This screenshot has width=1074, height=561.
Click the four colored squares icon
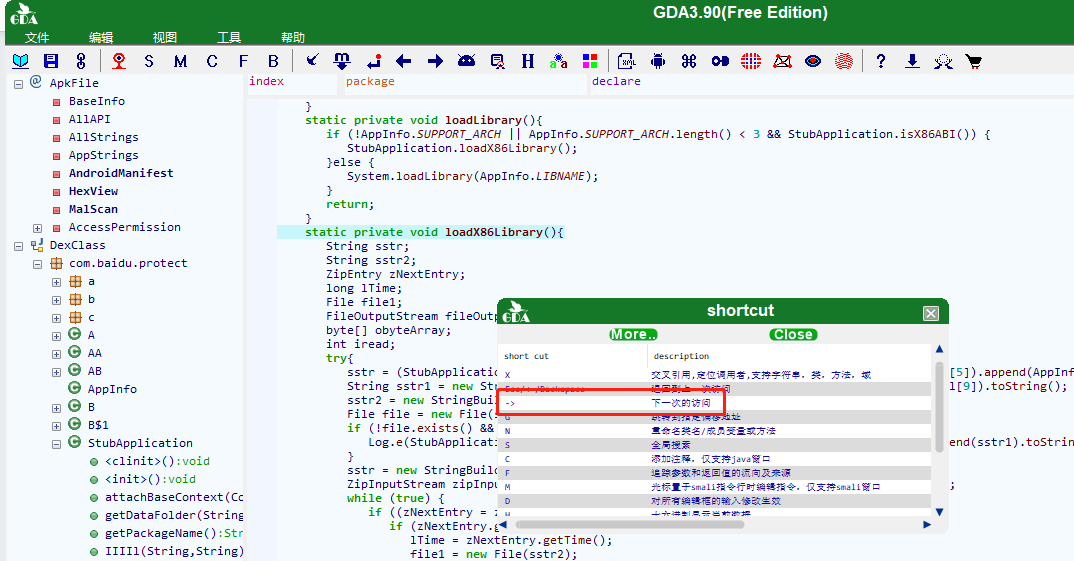pyautogui.click(x=590, y=61)
